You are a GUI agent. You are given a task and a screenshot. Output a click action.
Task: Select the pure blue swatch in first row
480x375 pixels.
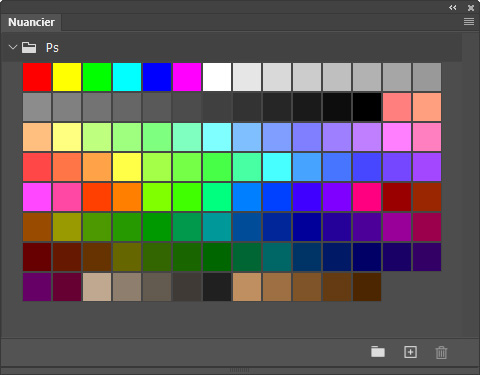(x=157, y=77)
